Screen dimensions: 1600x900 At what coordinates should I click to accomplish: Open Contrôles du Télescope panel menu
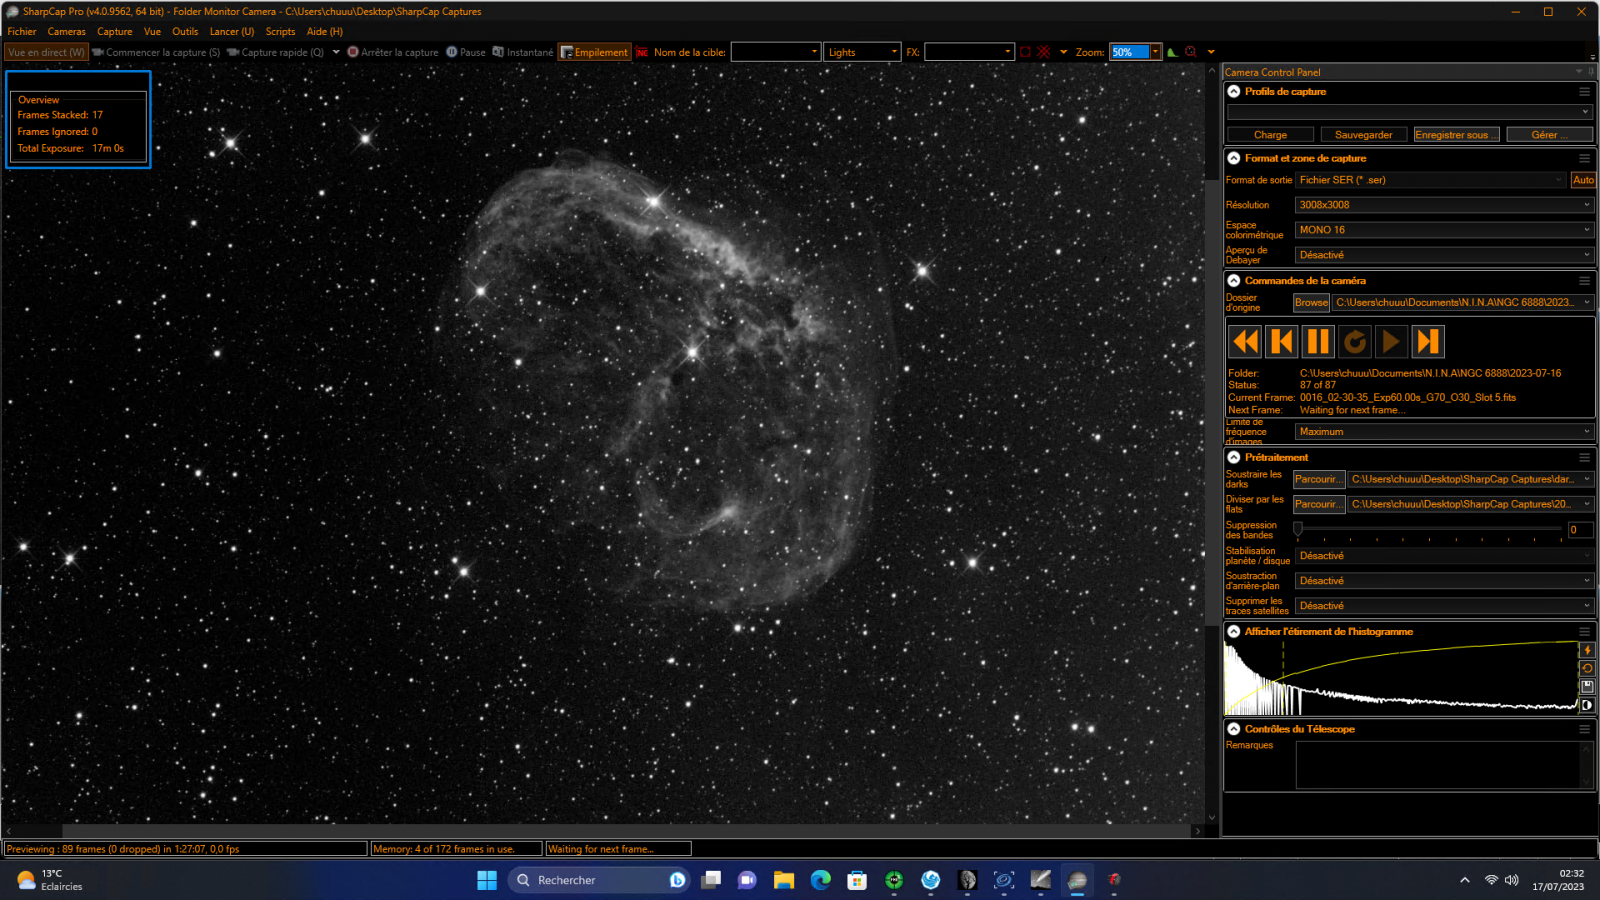(1584, 729)
